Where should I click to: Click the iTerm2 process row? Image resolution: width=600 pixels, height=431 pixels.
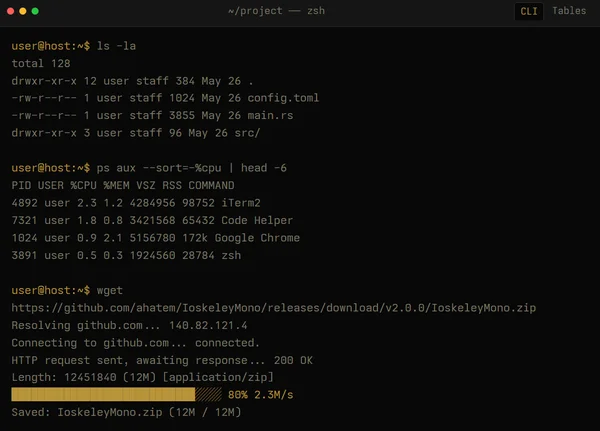[x=136, y=203]
